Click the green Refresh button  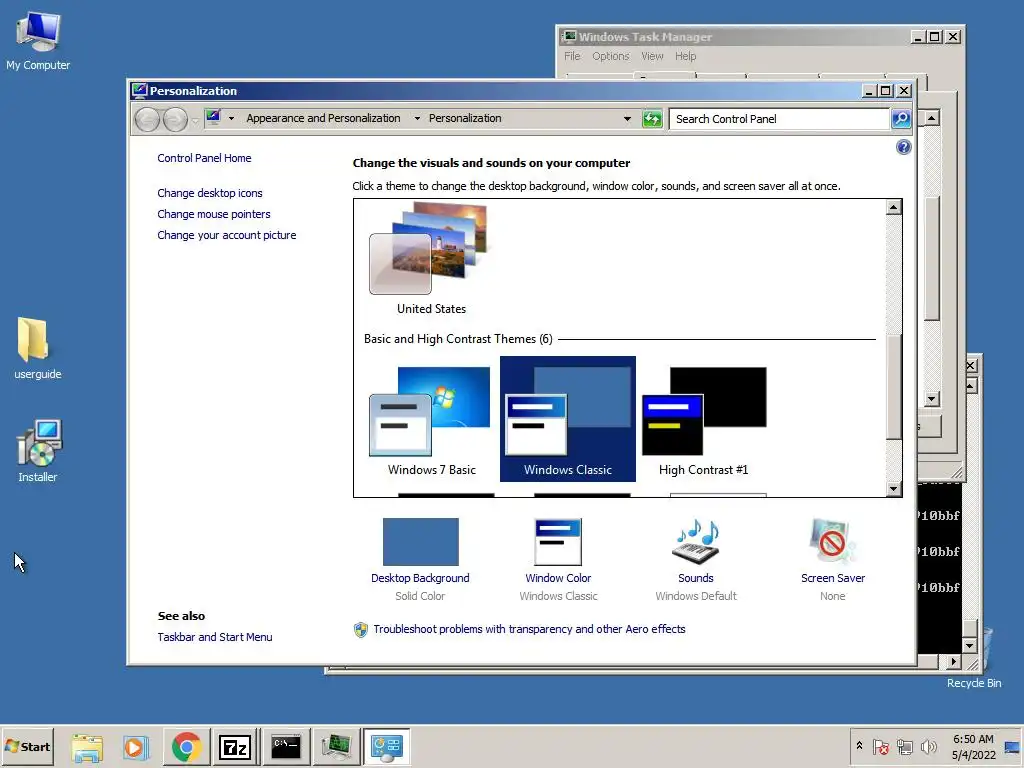pos(652,119)
